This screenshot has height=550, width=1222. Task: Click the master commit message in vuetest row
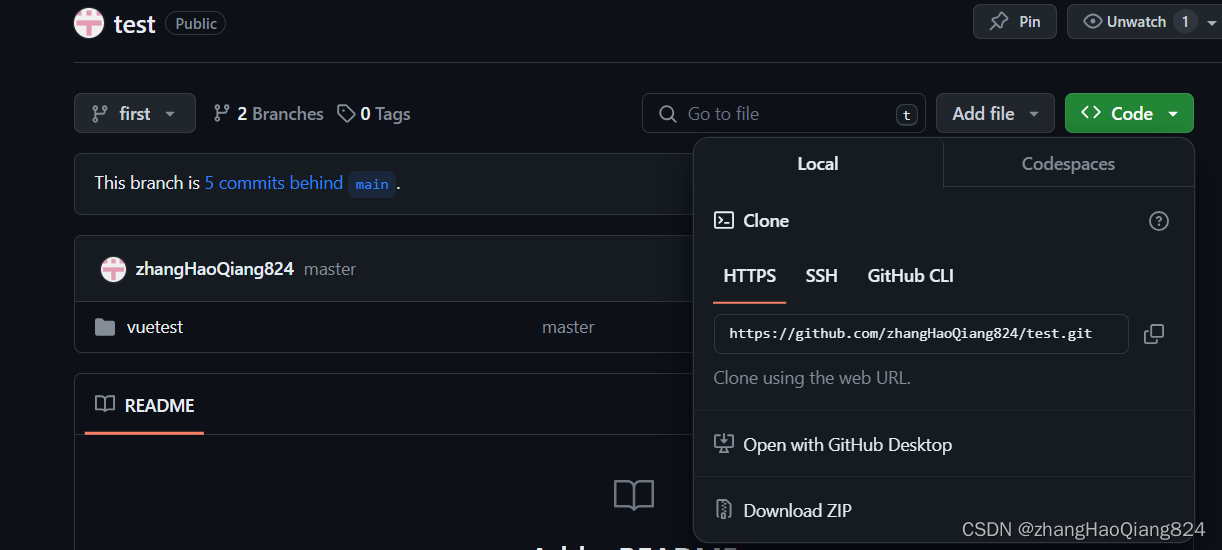(x=568, y=327)
